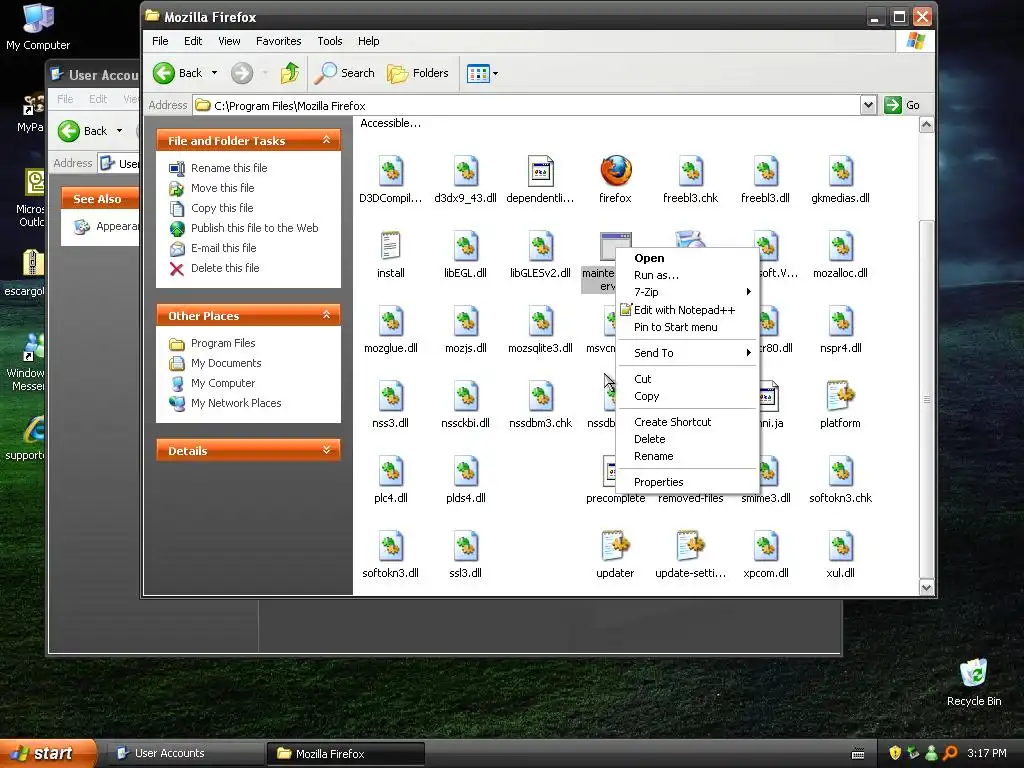Expand the Send To submenu
Image resolution: width=1024 pixels, height=768 pixels.
687,353
